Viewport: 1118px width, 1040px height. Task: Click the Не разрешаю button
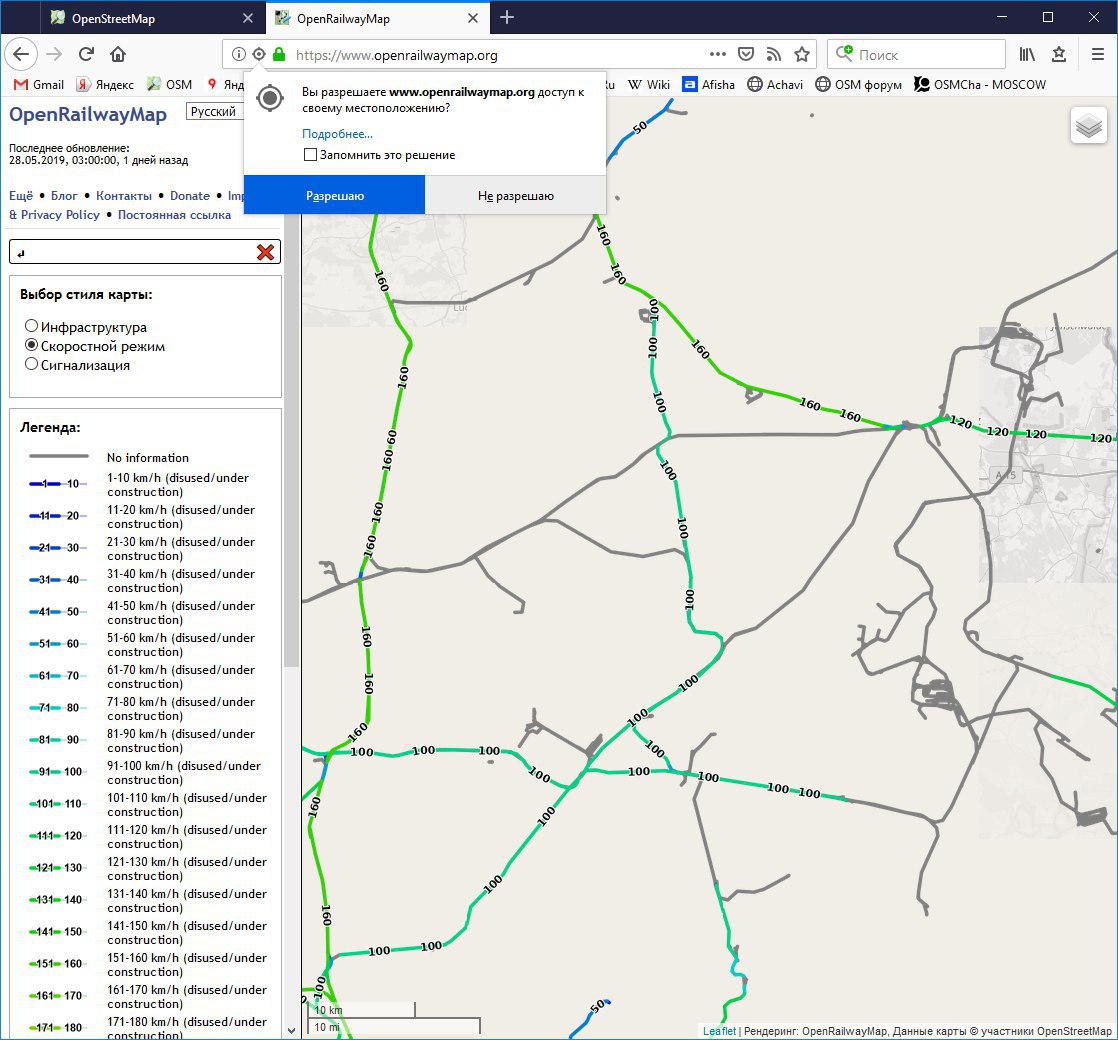[516, 195]
